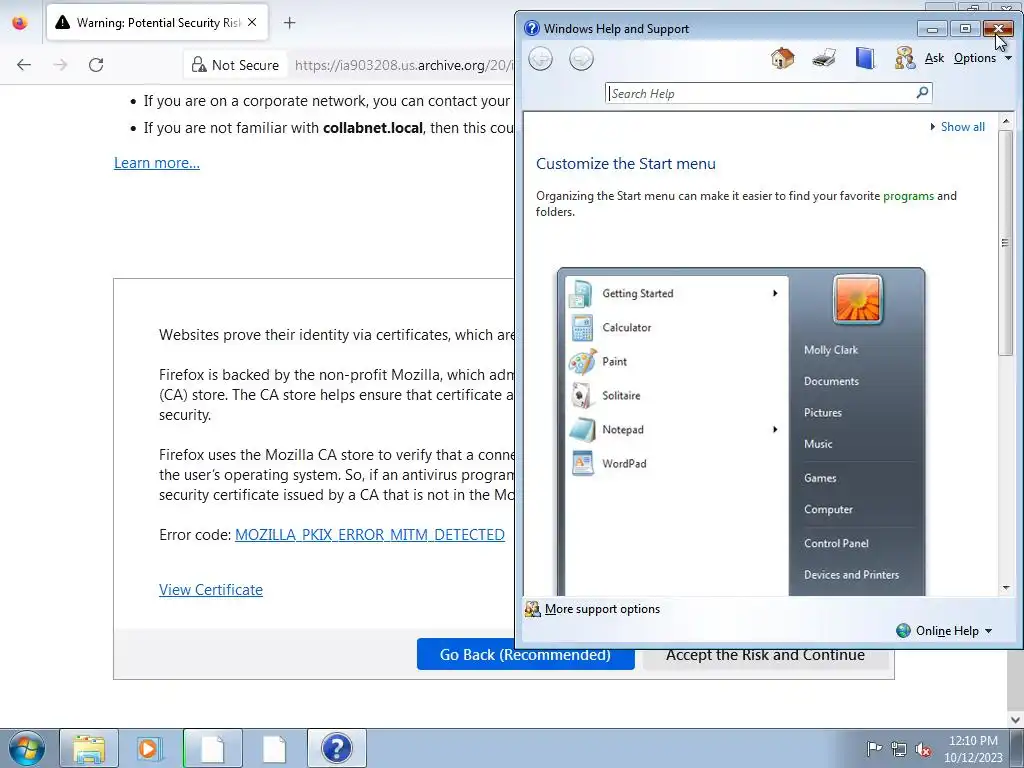The width and height of the screenshot is (1024, 768).
Task: Click the Customize the Start menu heading
Action: [626, 164]
